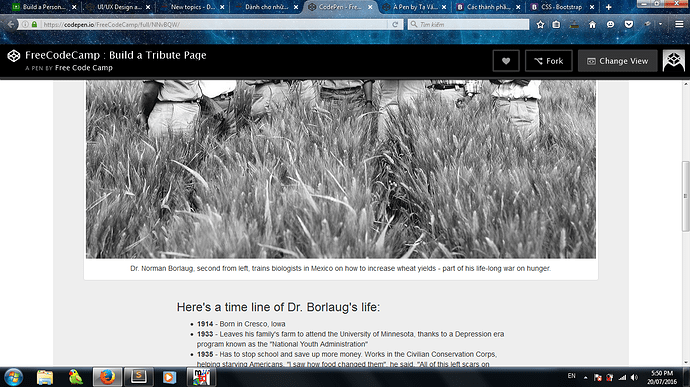Click the wheat field photo of Dr. Borlaug

pos(341,169)
